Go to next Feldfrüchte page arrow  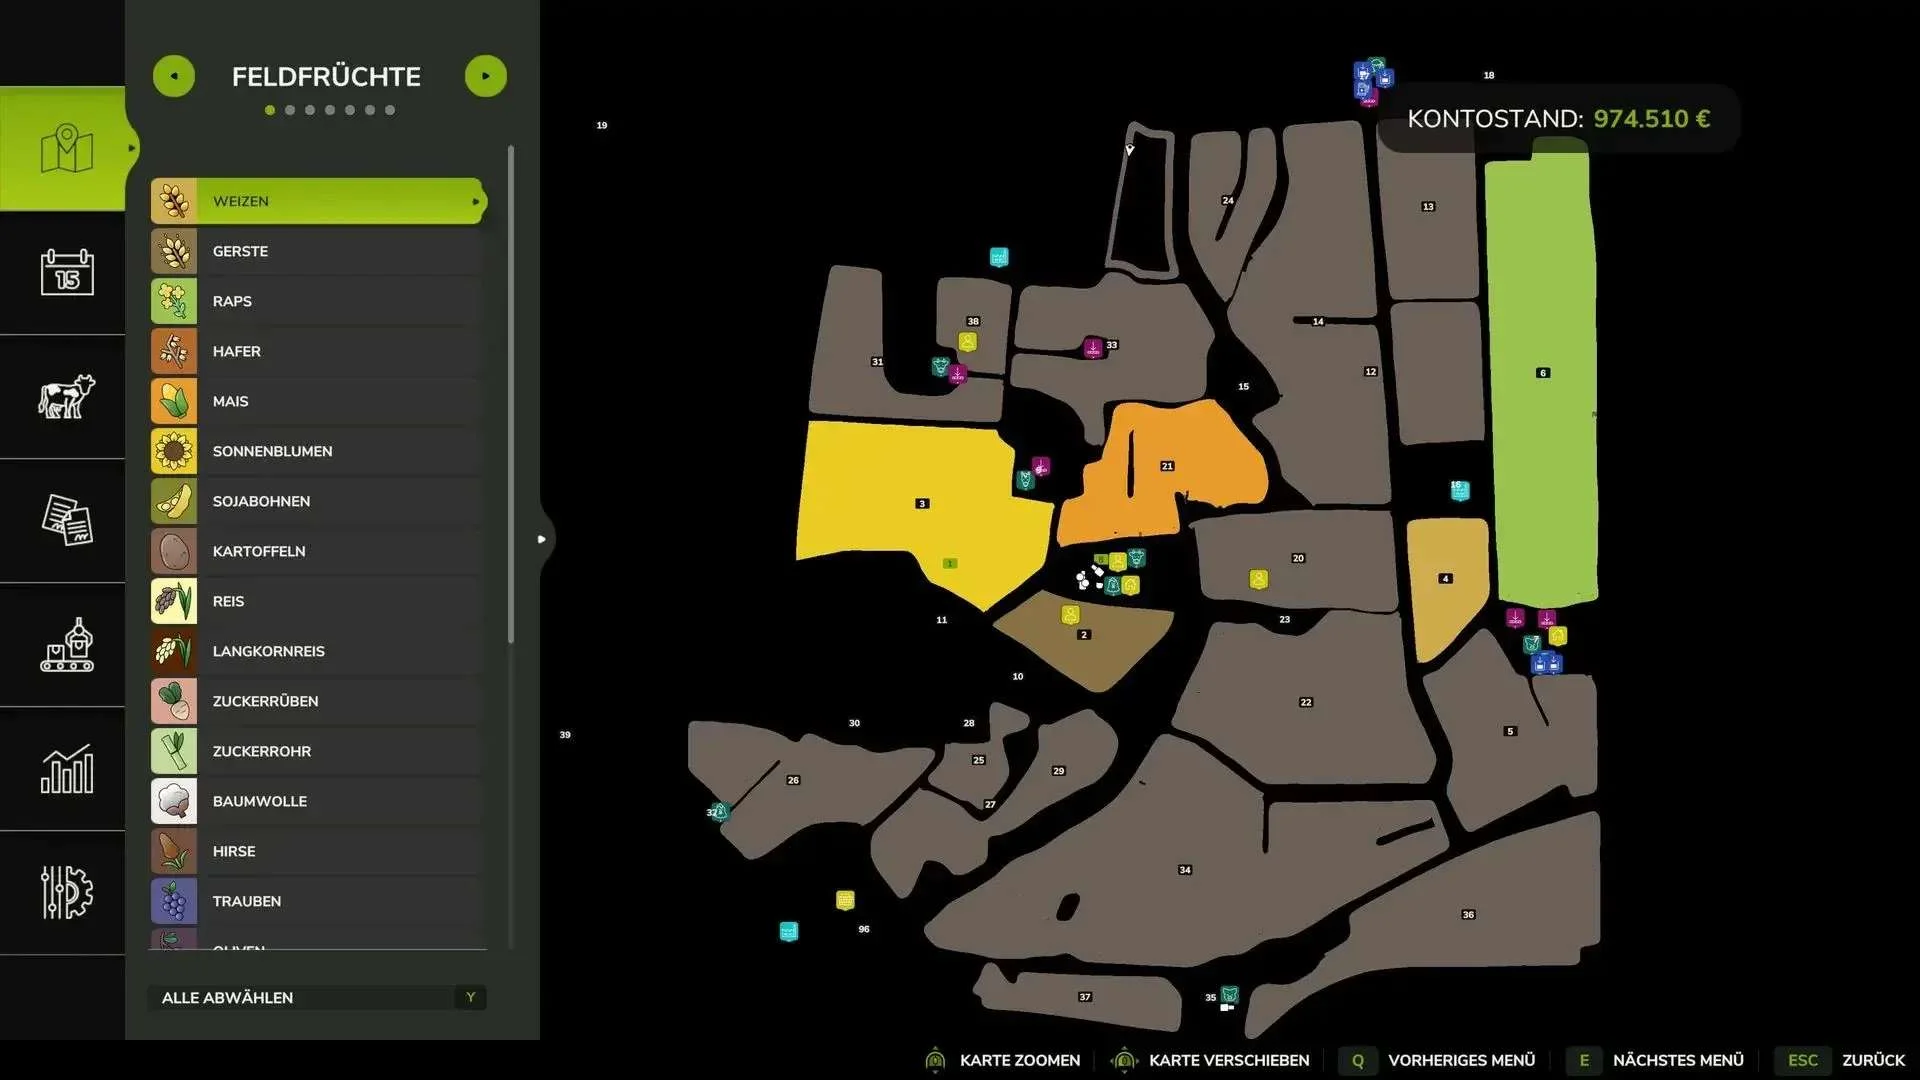tap(486, 76)
